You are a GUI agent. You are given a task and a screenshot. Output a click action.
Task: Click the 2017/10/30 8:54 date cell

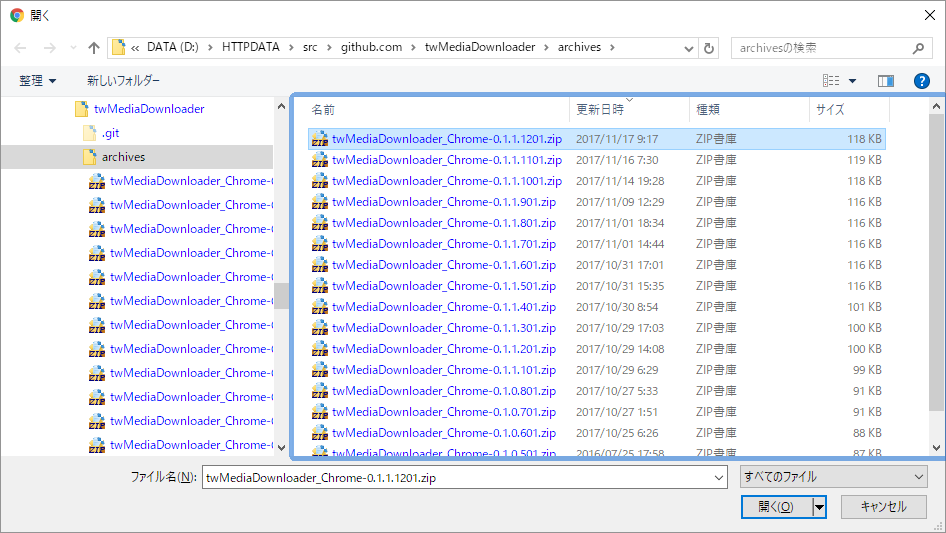click(x=617, y=307)
